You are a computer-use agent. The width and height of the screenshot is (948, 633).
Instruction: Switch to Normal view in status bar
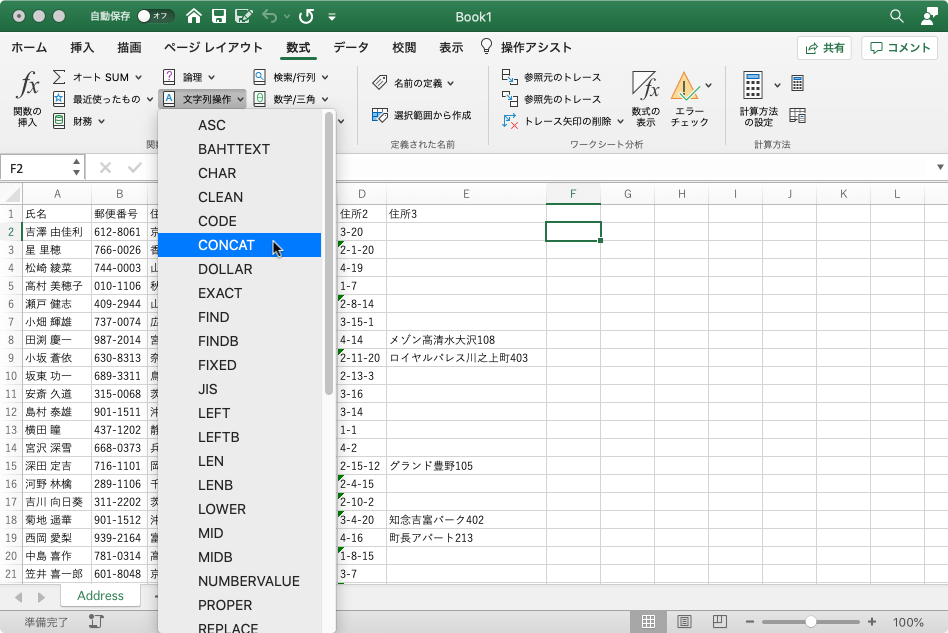(x=648, y=622)
